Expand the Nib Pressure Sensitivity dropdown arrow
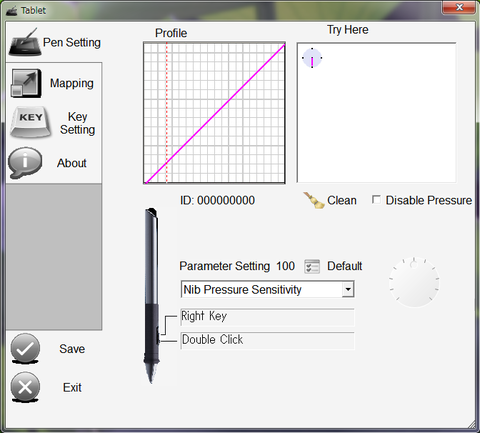480x433 pixels. tap(348, 289)
